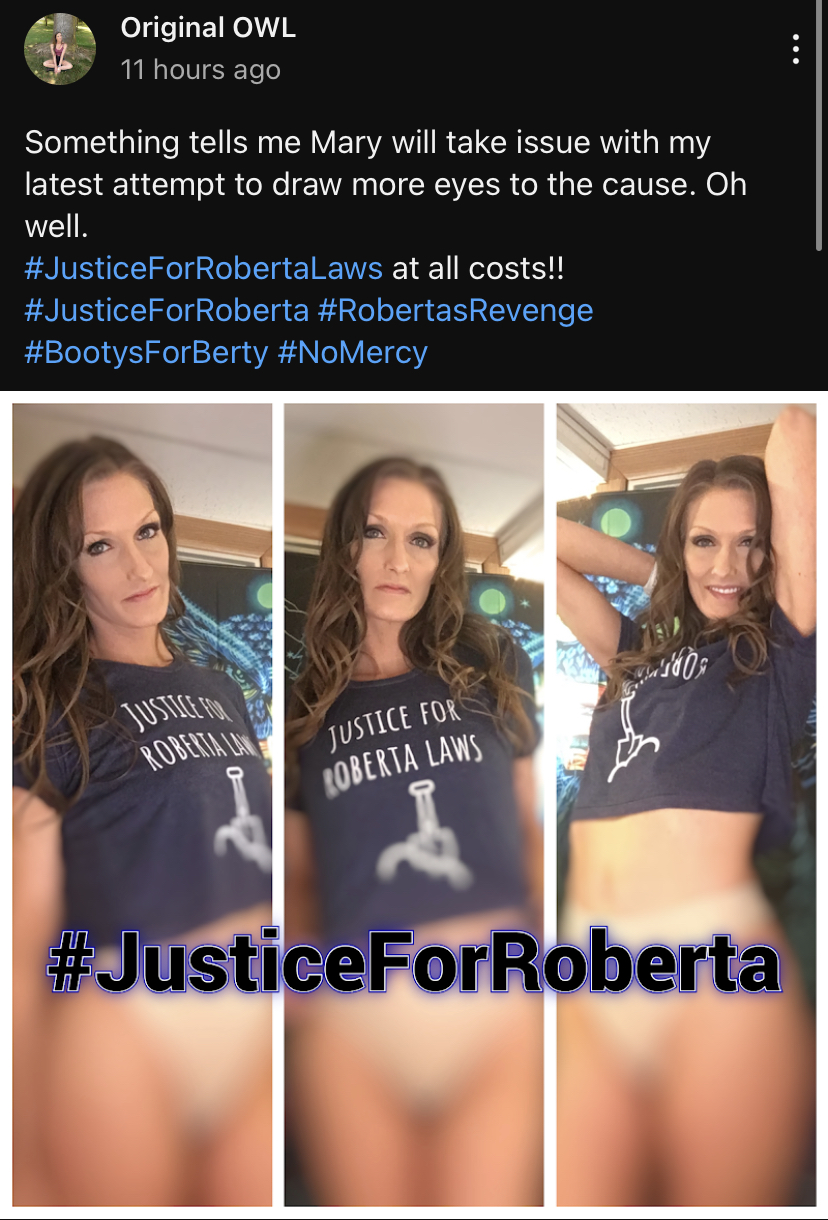This screenshot has width=828, height=1220.
Task: Click the scrollbar beside the post
Action: point(821,125)
